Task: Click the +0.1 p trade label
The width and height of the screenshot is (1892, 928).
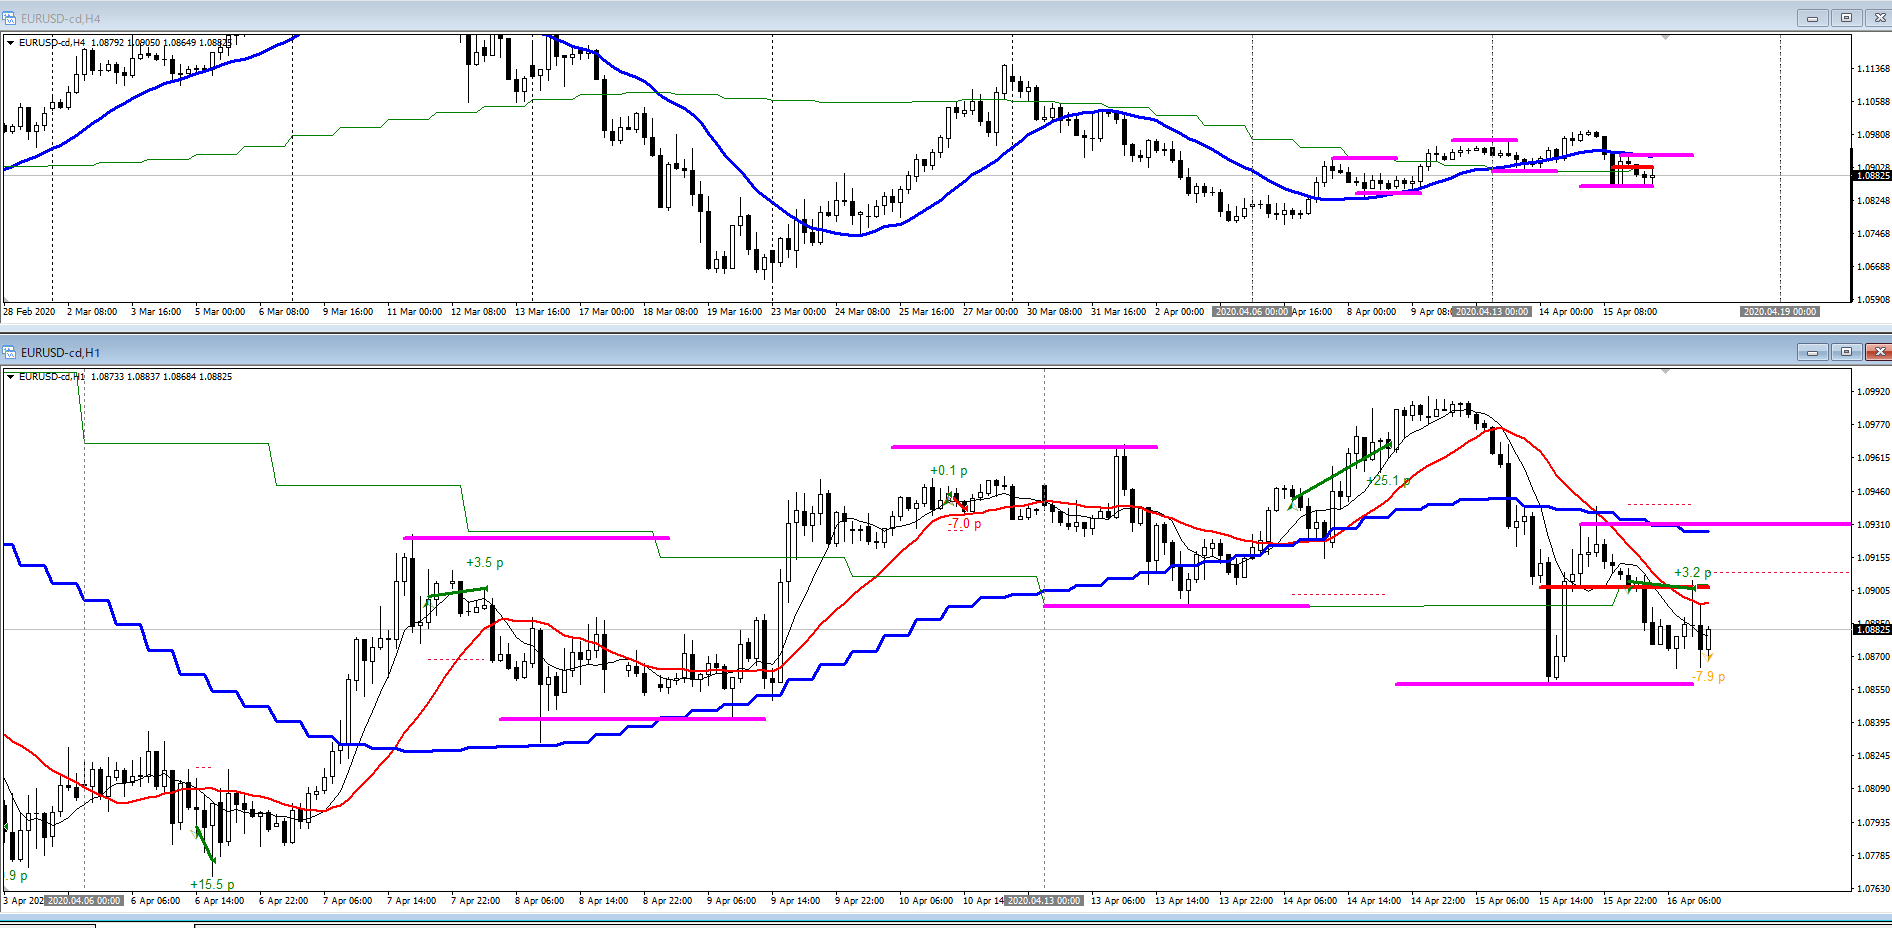Action: point(949,470)
